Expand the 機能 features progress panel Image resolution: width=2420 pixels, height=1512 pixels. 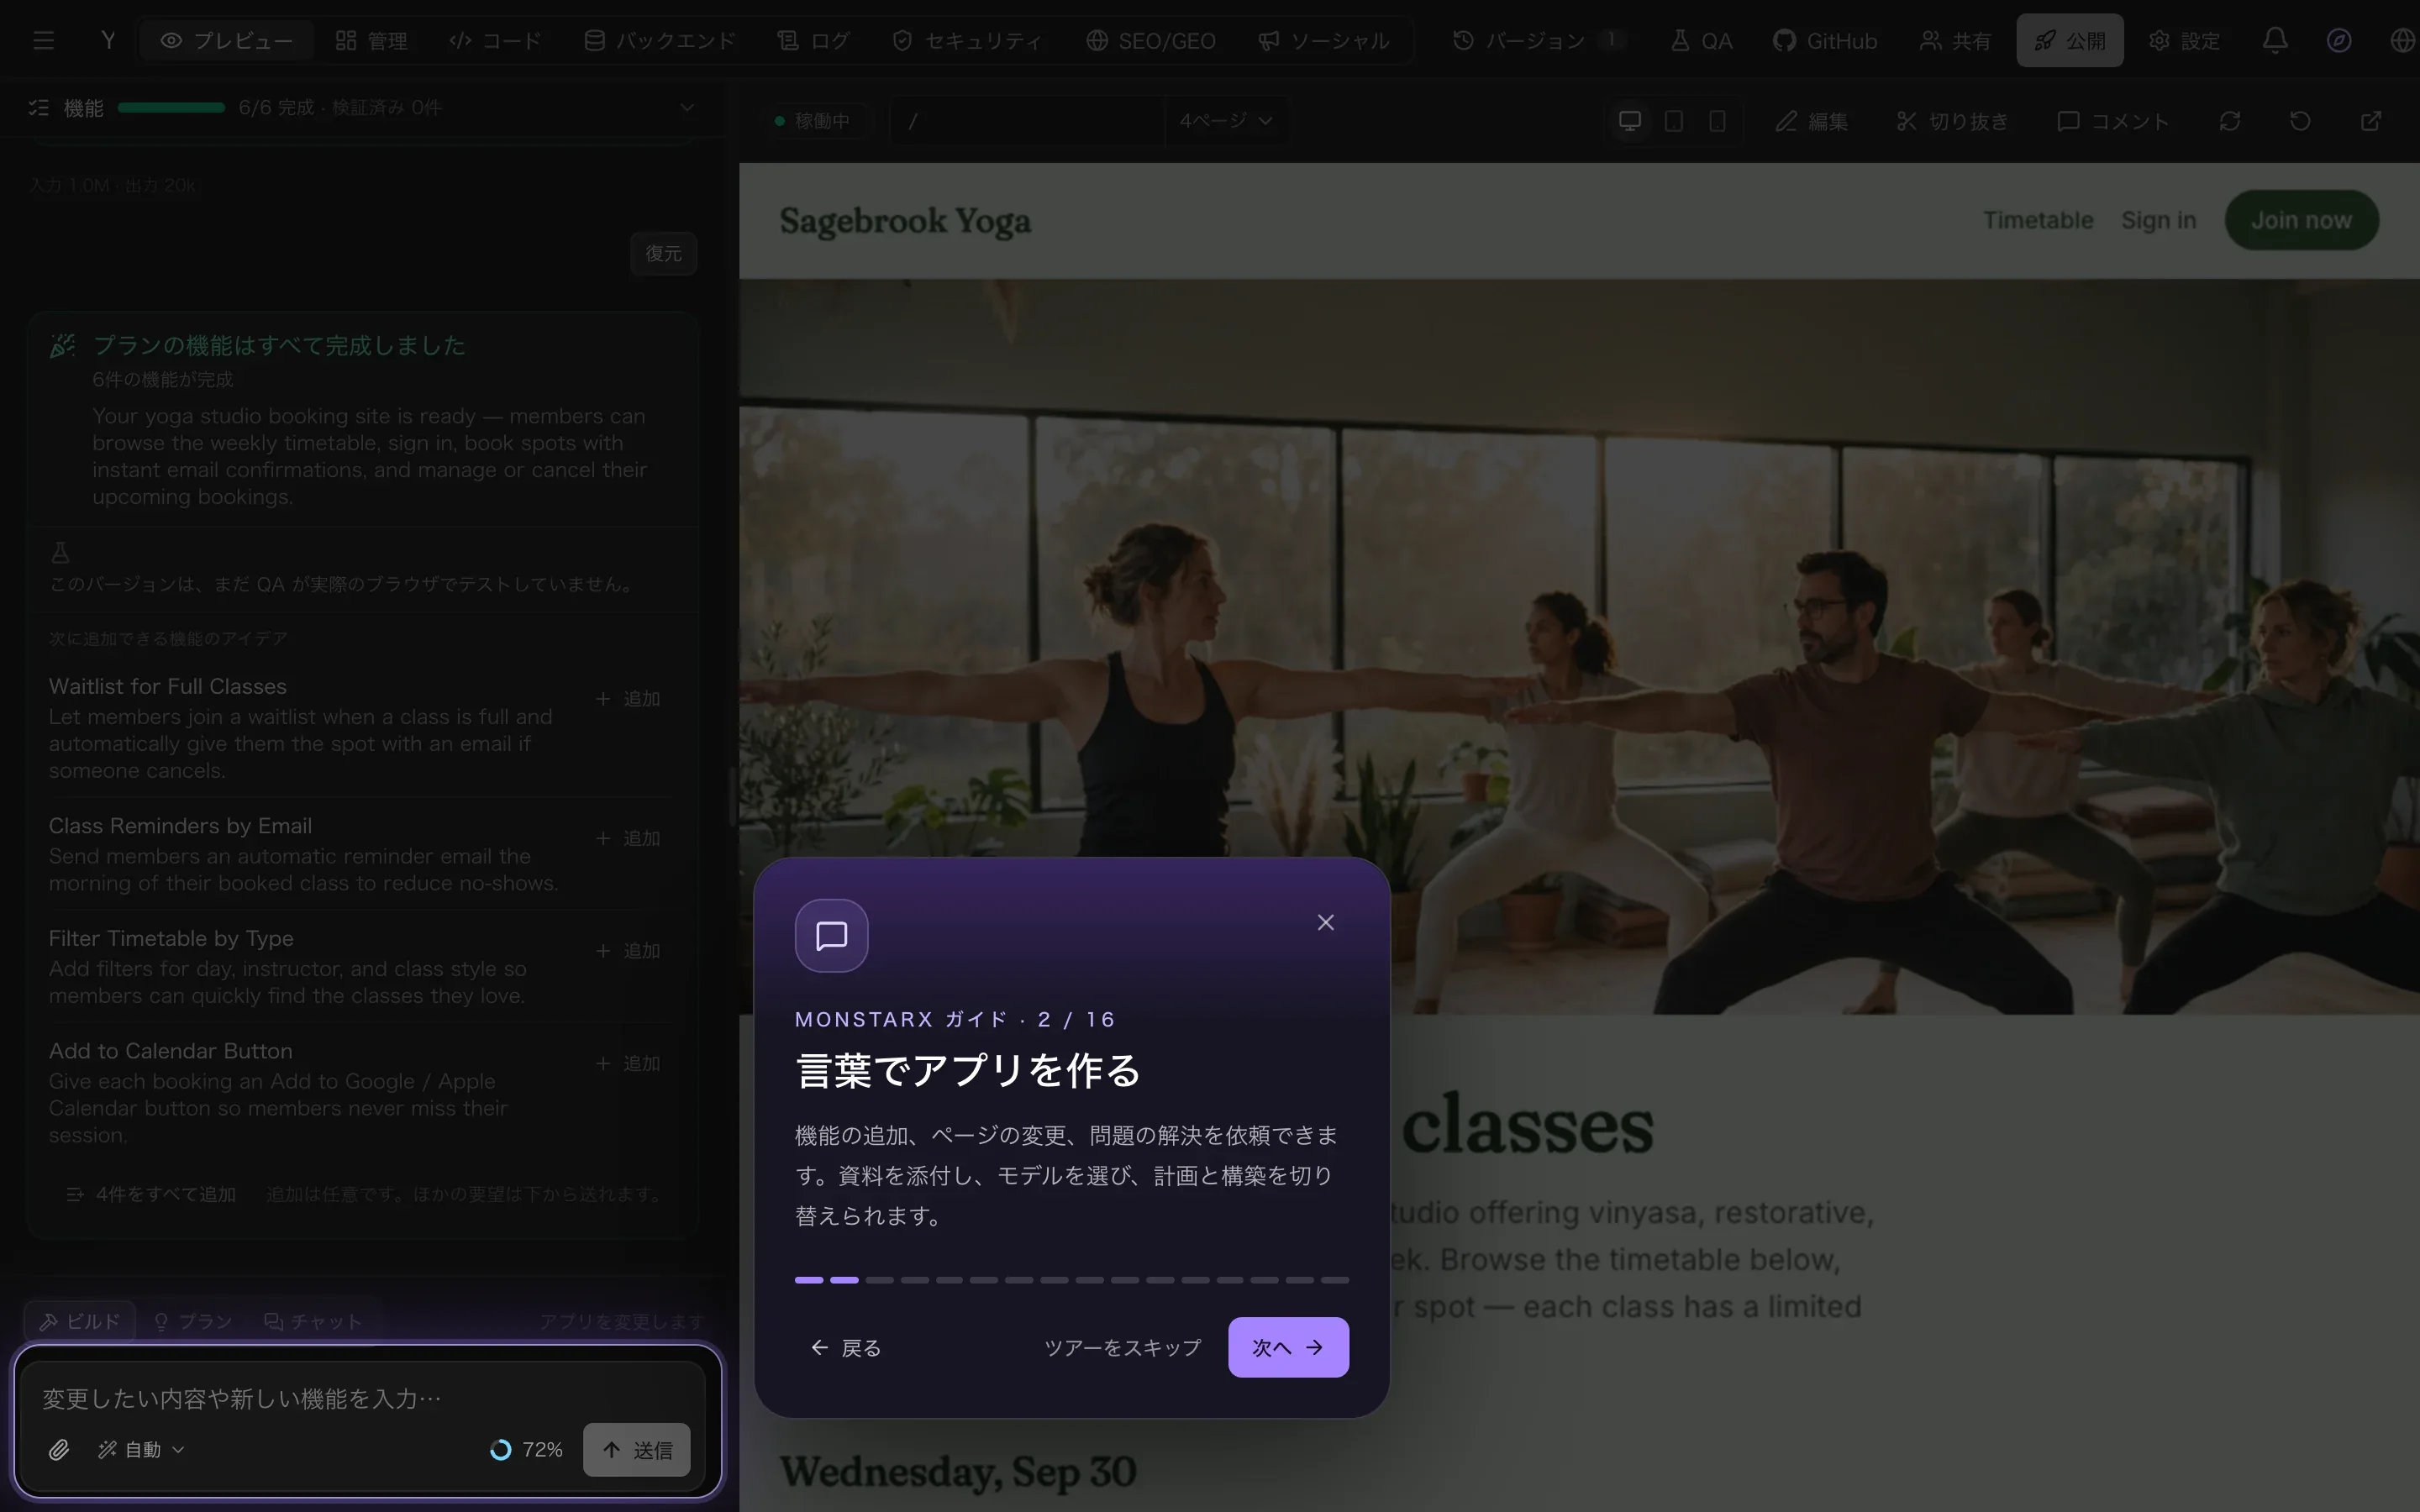point(686,107)
